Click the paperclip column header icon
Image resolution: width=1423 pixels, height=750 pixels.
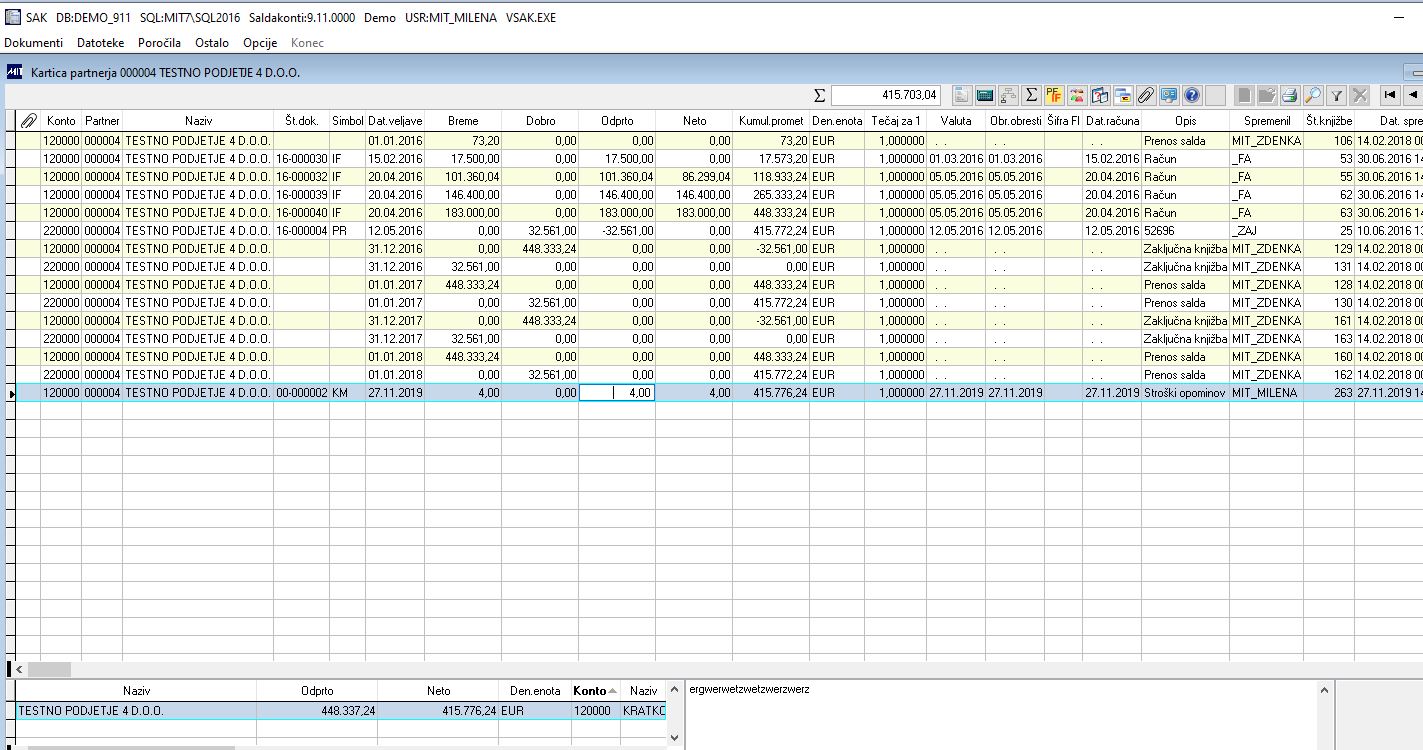point(28,120)
